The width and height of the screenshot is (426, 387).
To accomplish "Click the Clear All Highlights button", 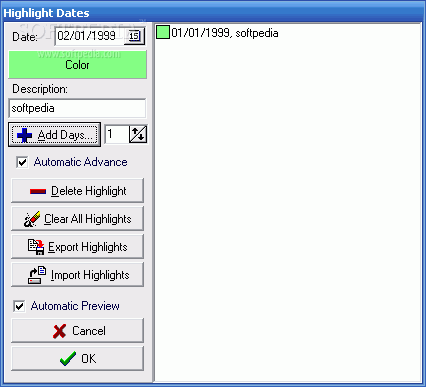I will tap(77, 219).
